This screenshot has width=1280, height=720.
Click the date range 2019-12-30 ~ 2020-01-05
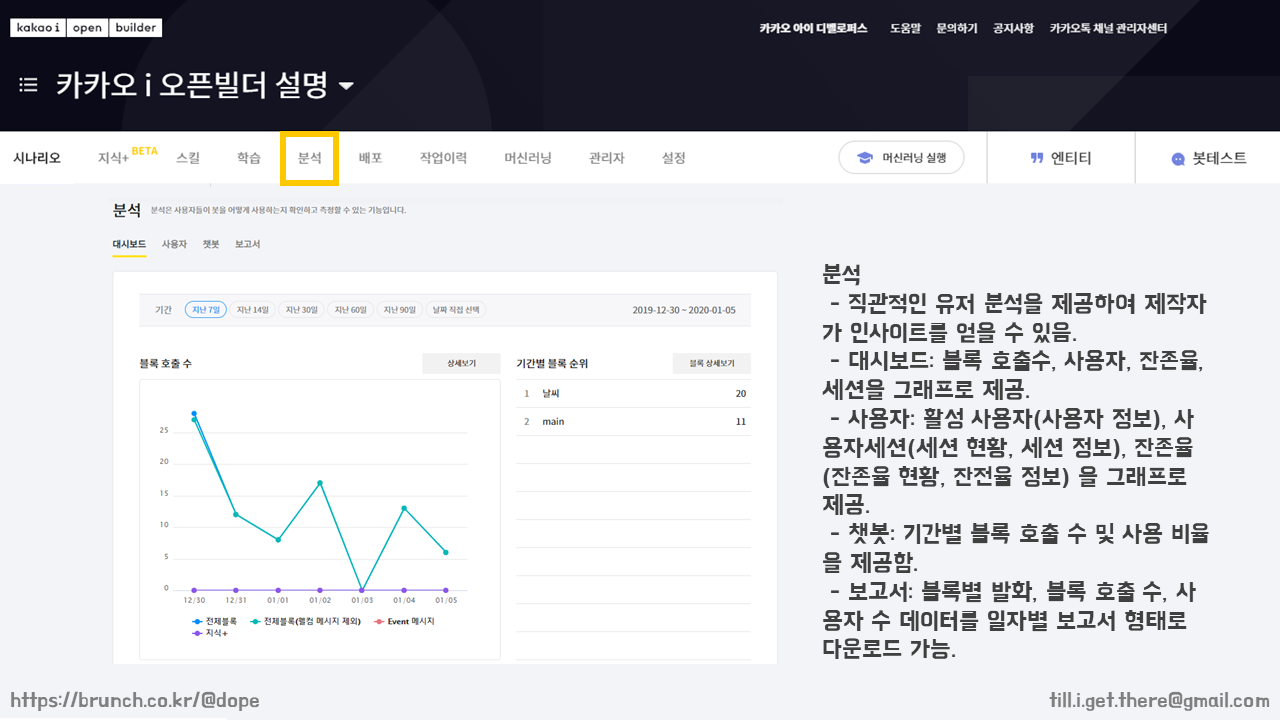click(x=684, y=310)
